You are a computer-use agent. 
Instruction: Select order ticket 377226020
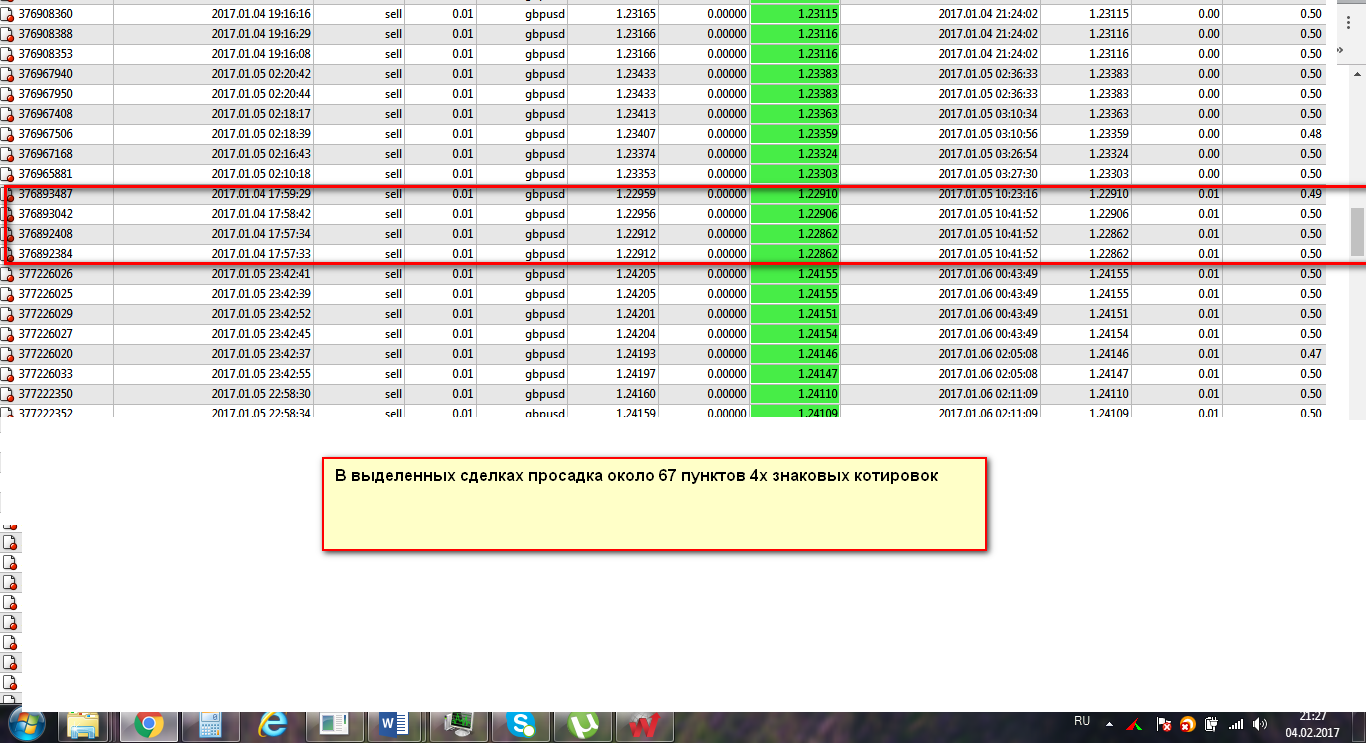[46, 354]
